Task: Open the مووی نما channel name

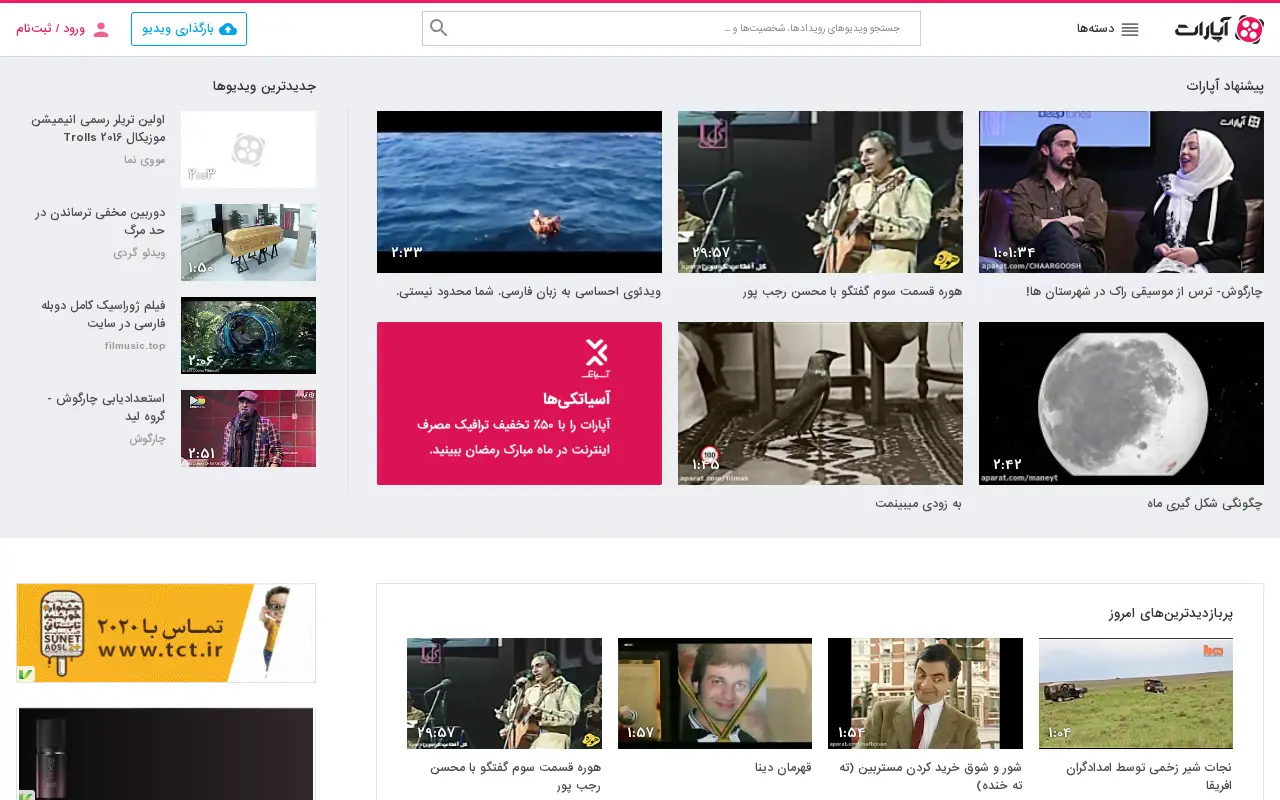Action: [145, 160]
